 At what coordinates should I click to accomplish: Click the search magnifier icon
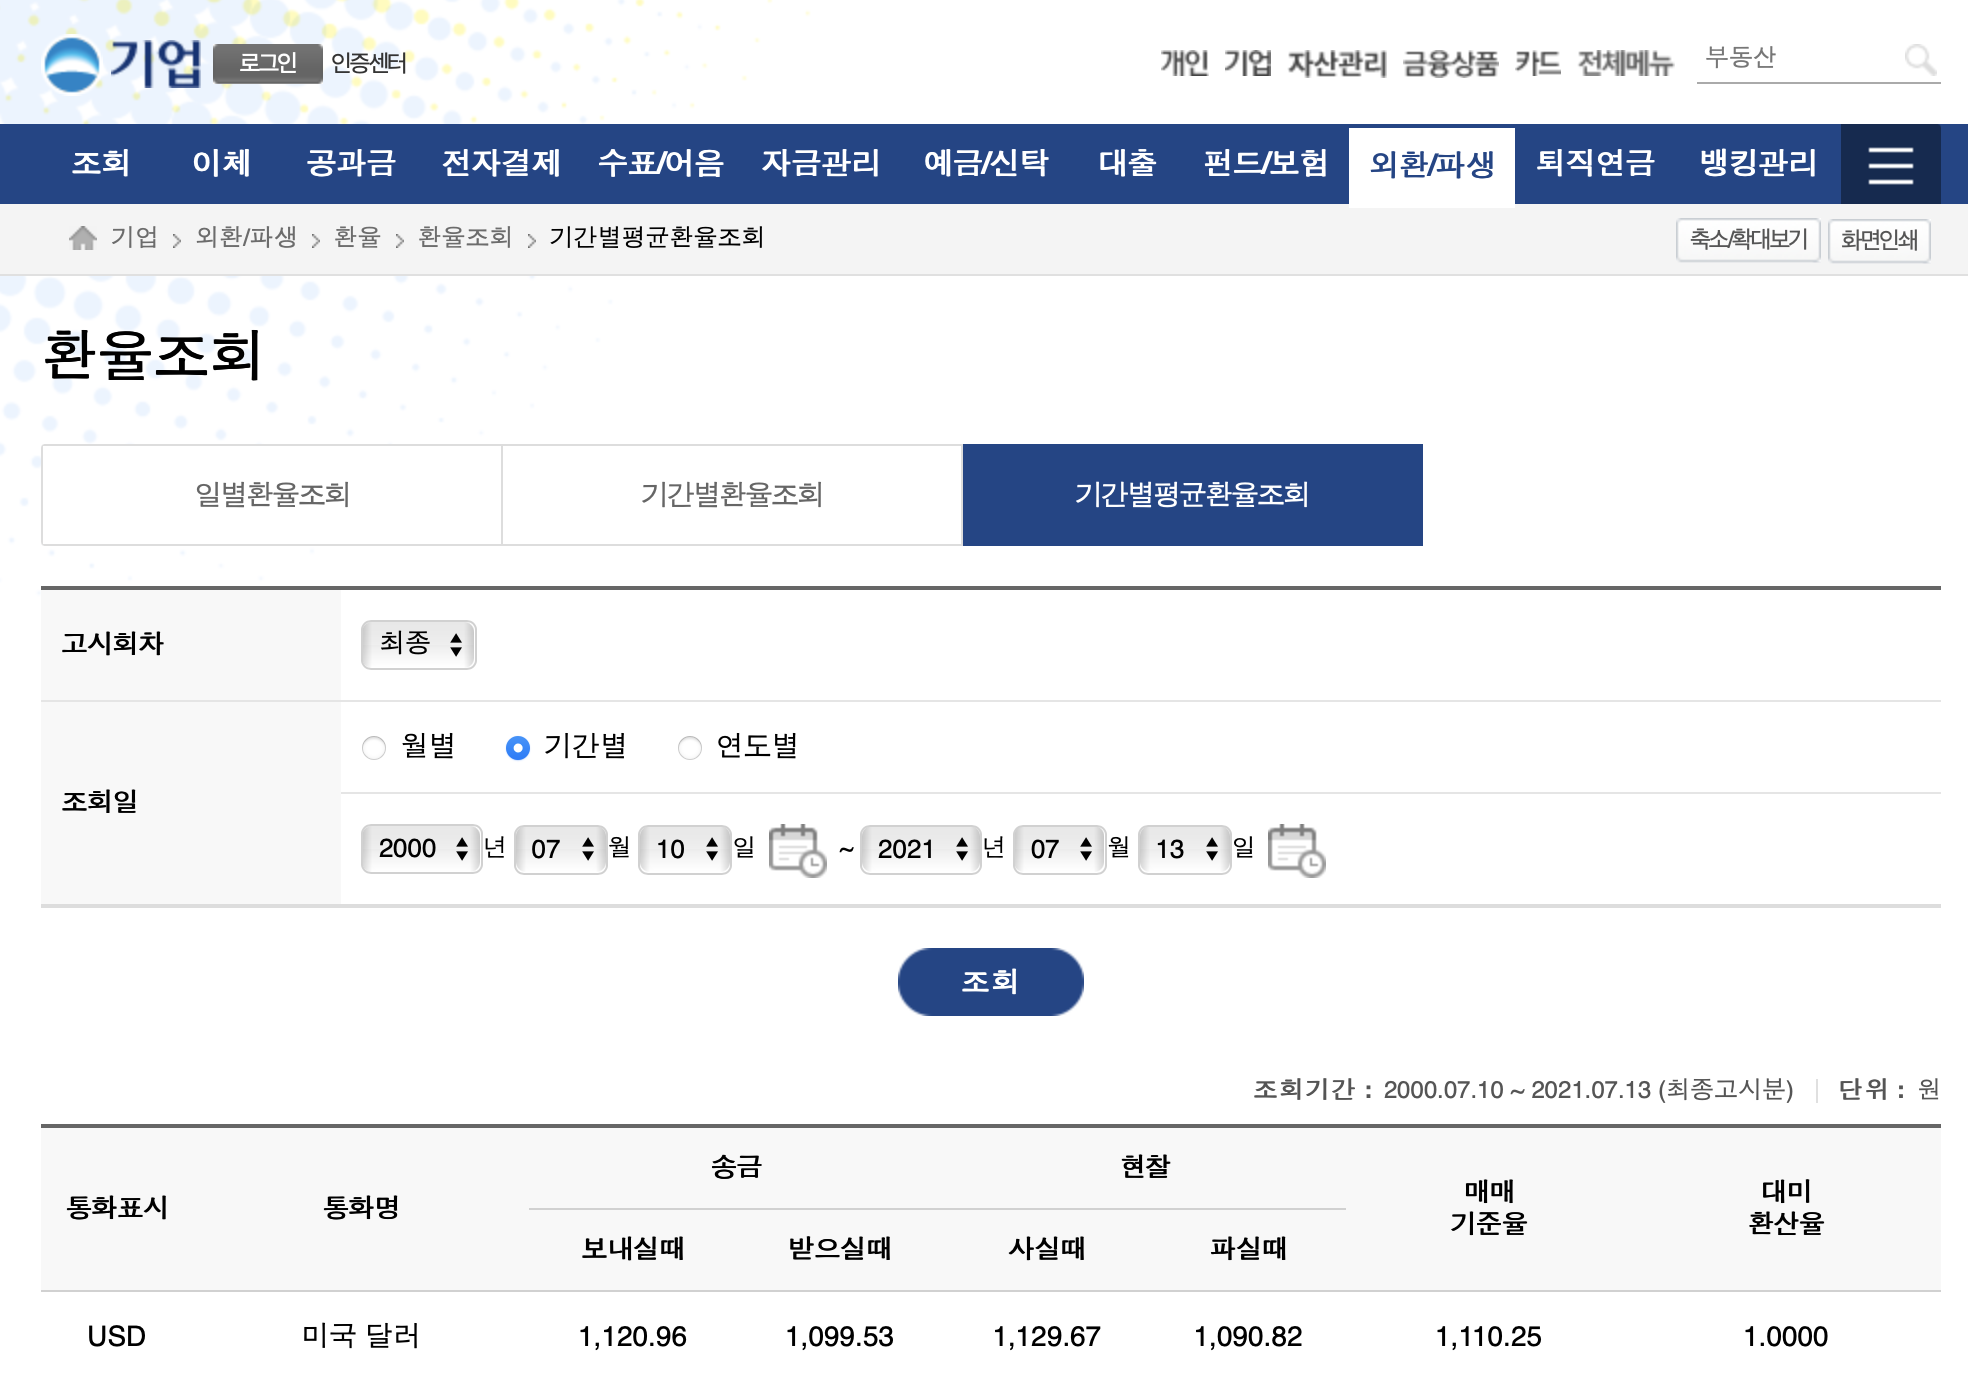pos(1919,60)
